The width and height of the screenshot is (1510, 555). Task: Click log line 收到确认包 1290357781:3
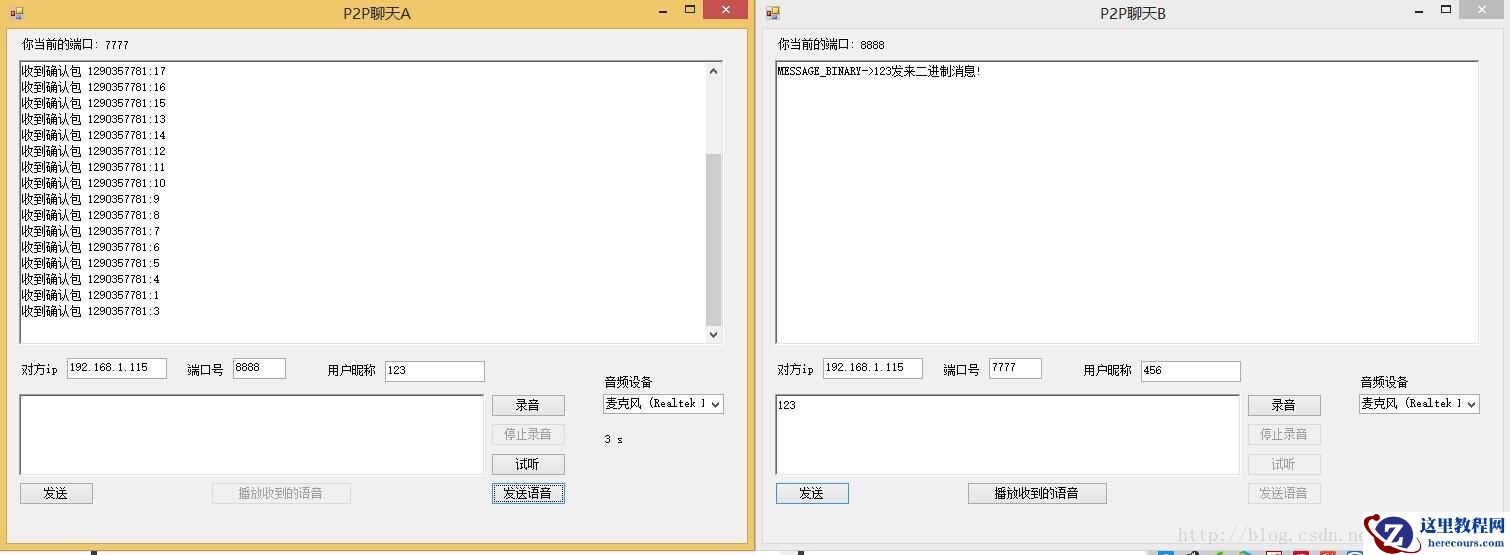pos(90,312)
